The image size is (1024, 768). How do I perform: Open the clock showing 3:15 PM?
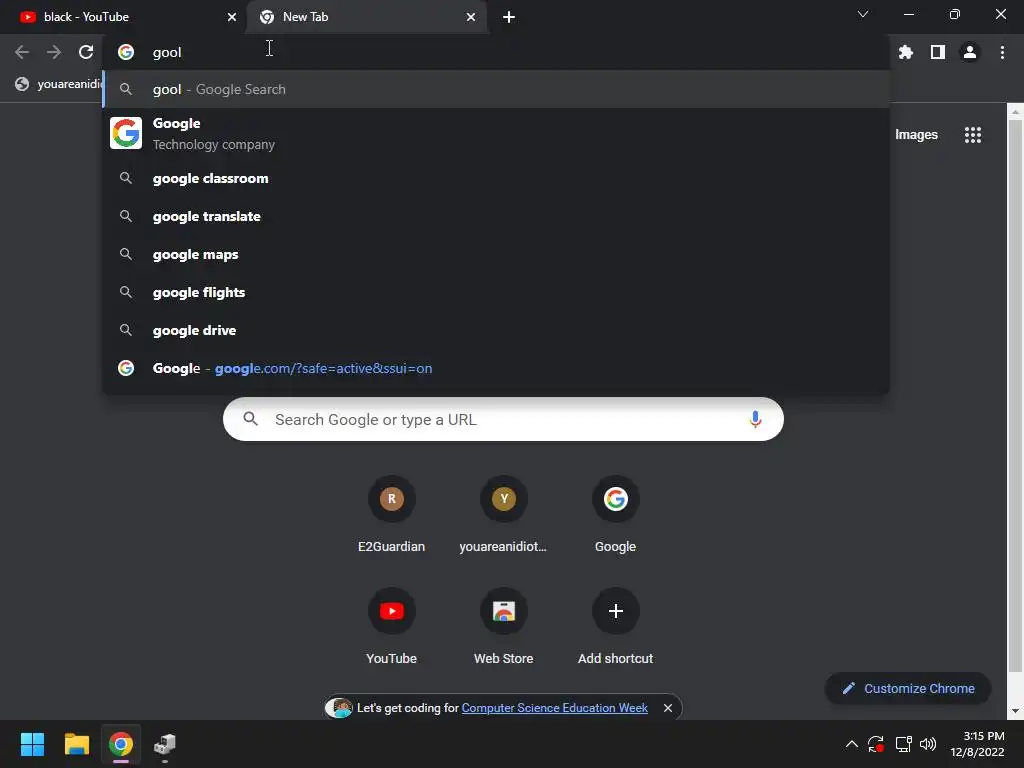977,744
